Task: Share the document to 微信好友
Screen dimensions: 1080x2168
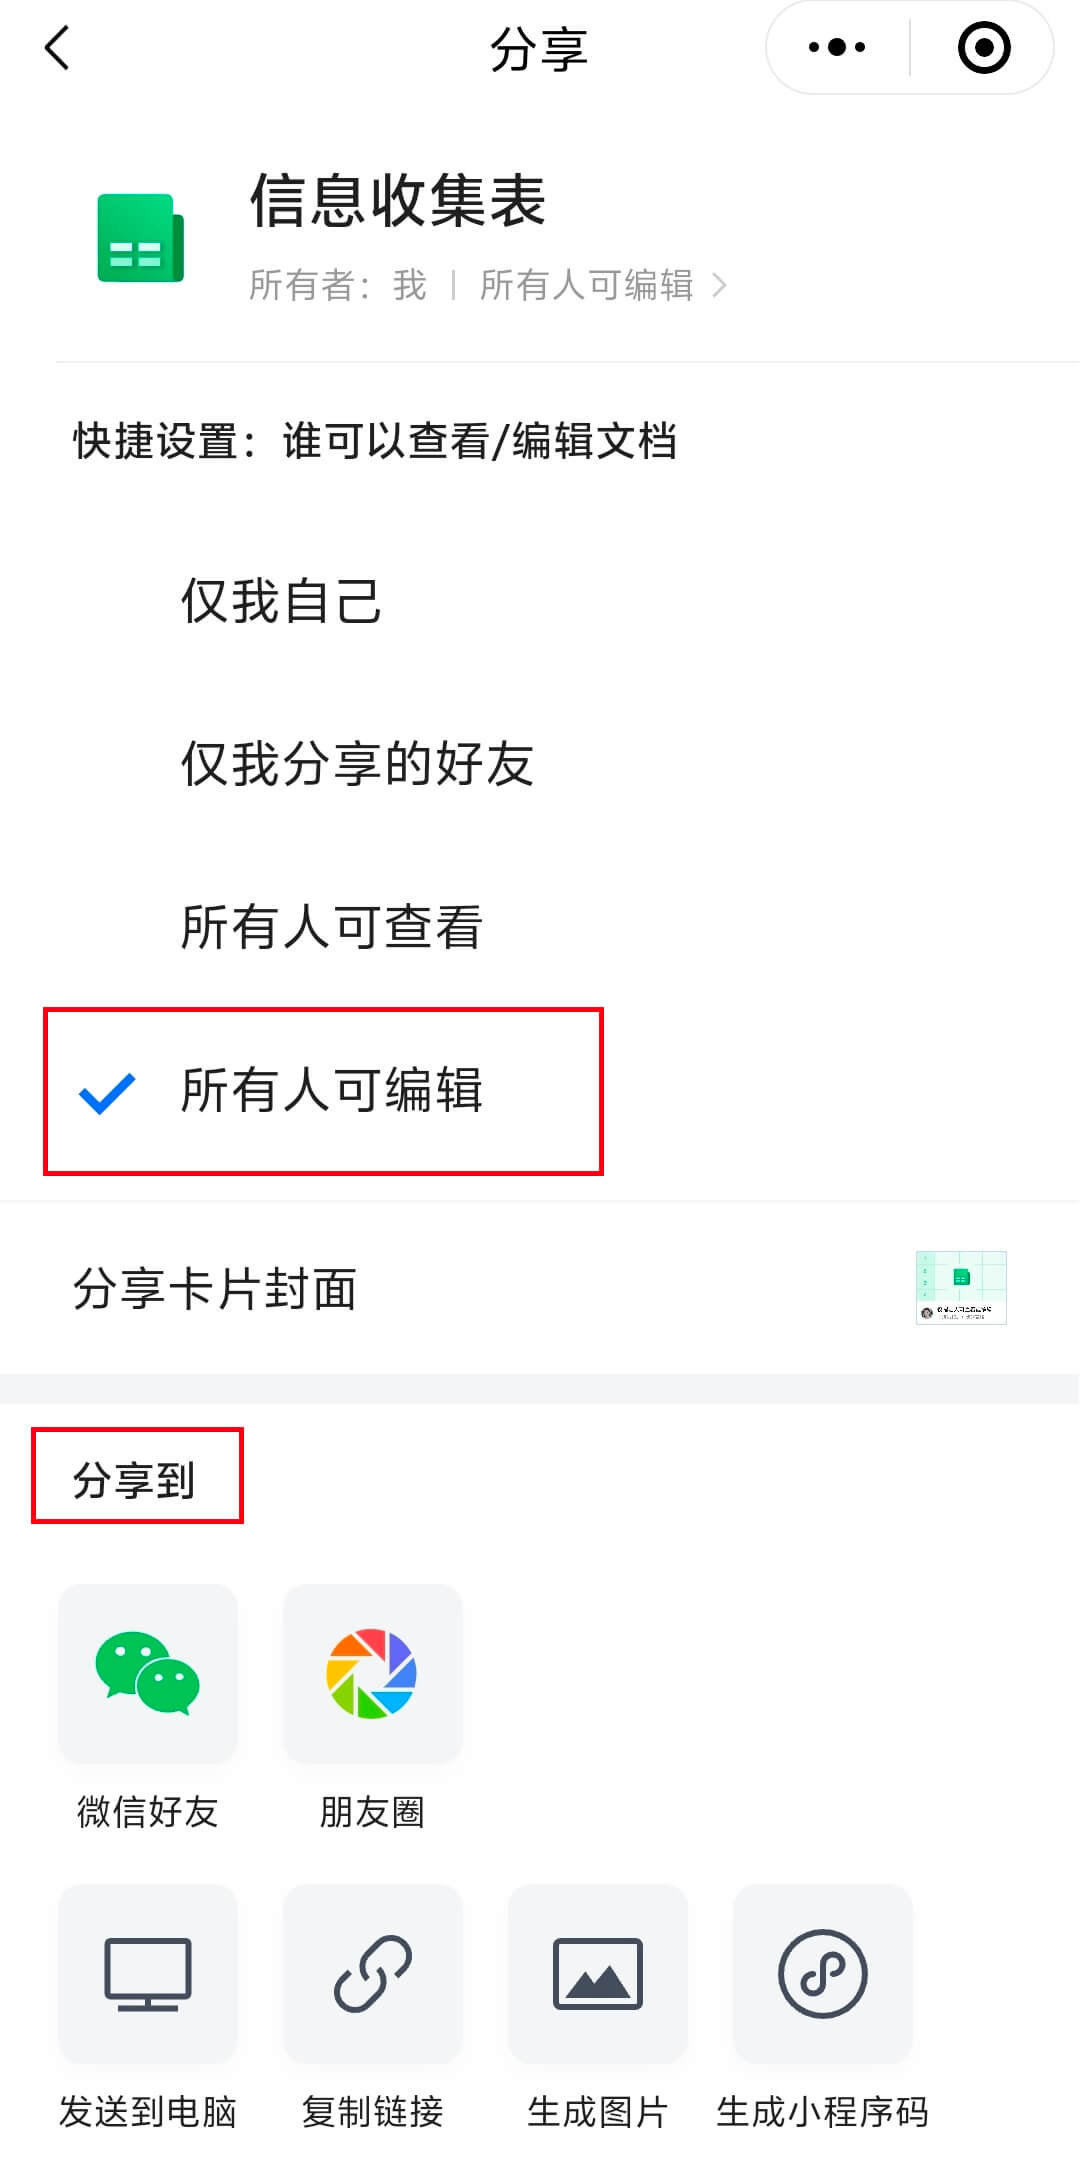Action: 147,1673
